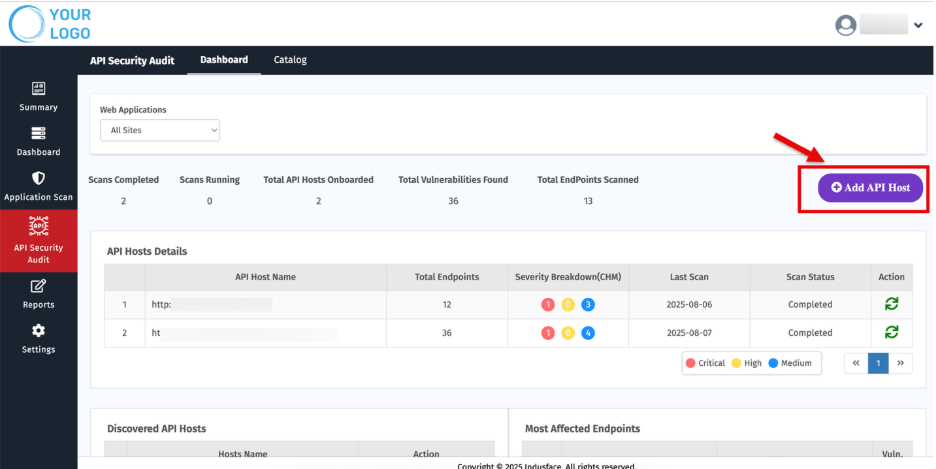Open the Summary sidebar icon
Viewport: 936px width, 469px height.
coord(38,88)
